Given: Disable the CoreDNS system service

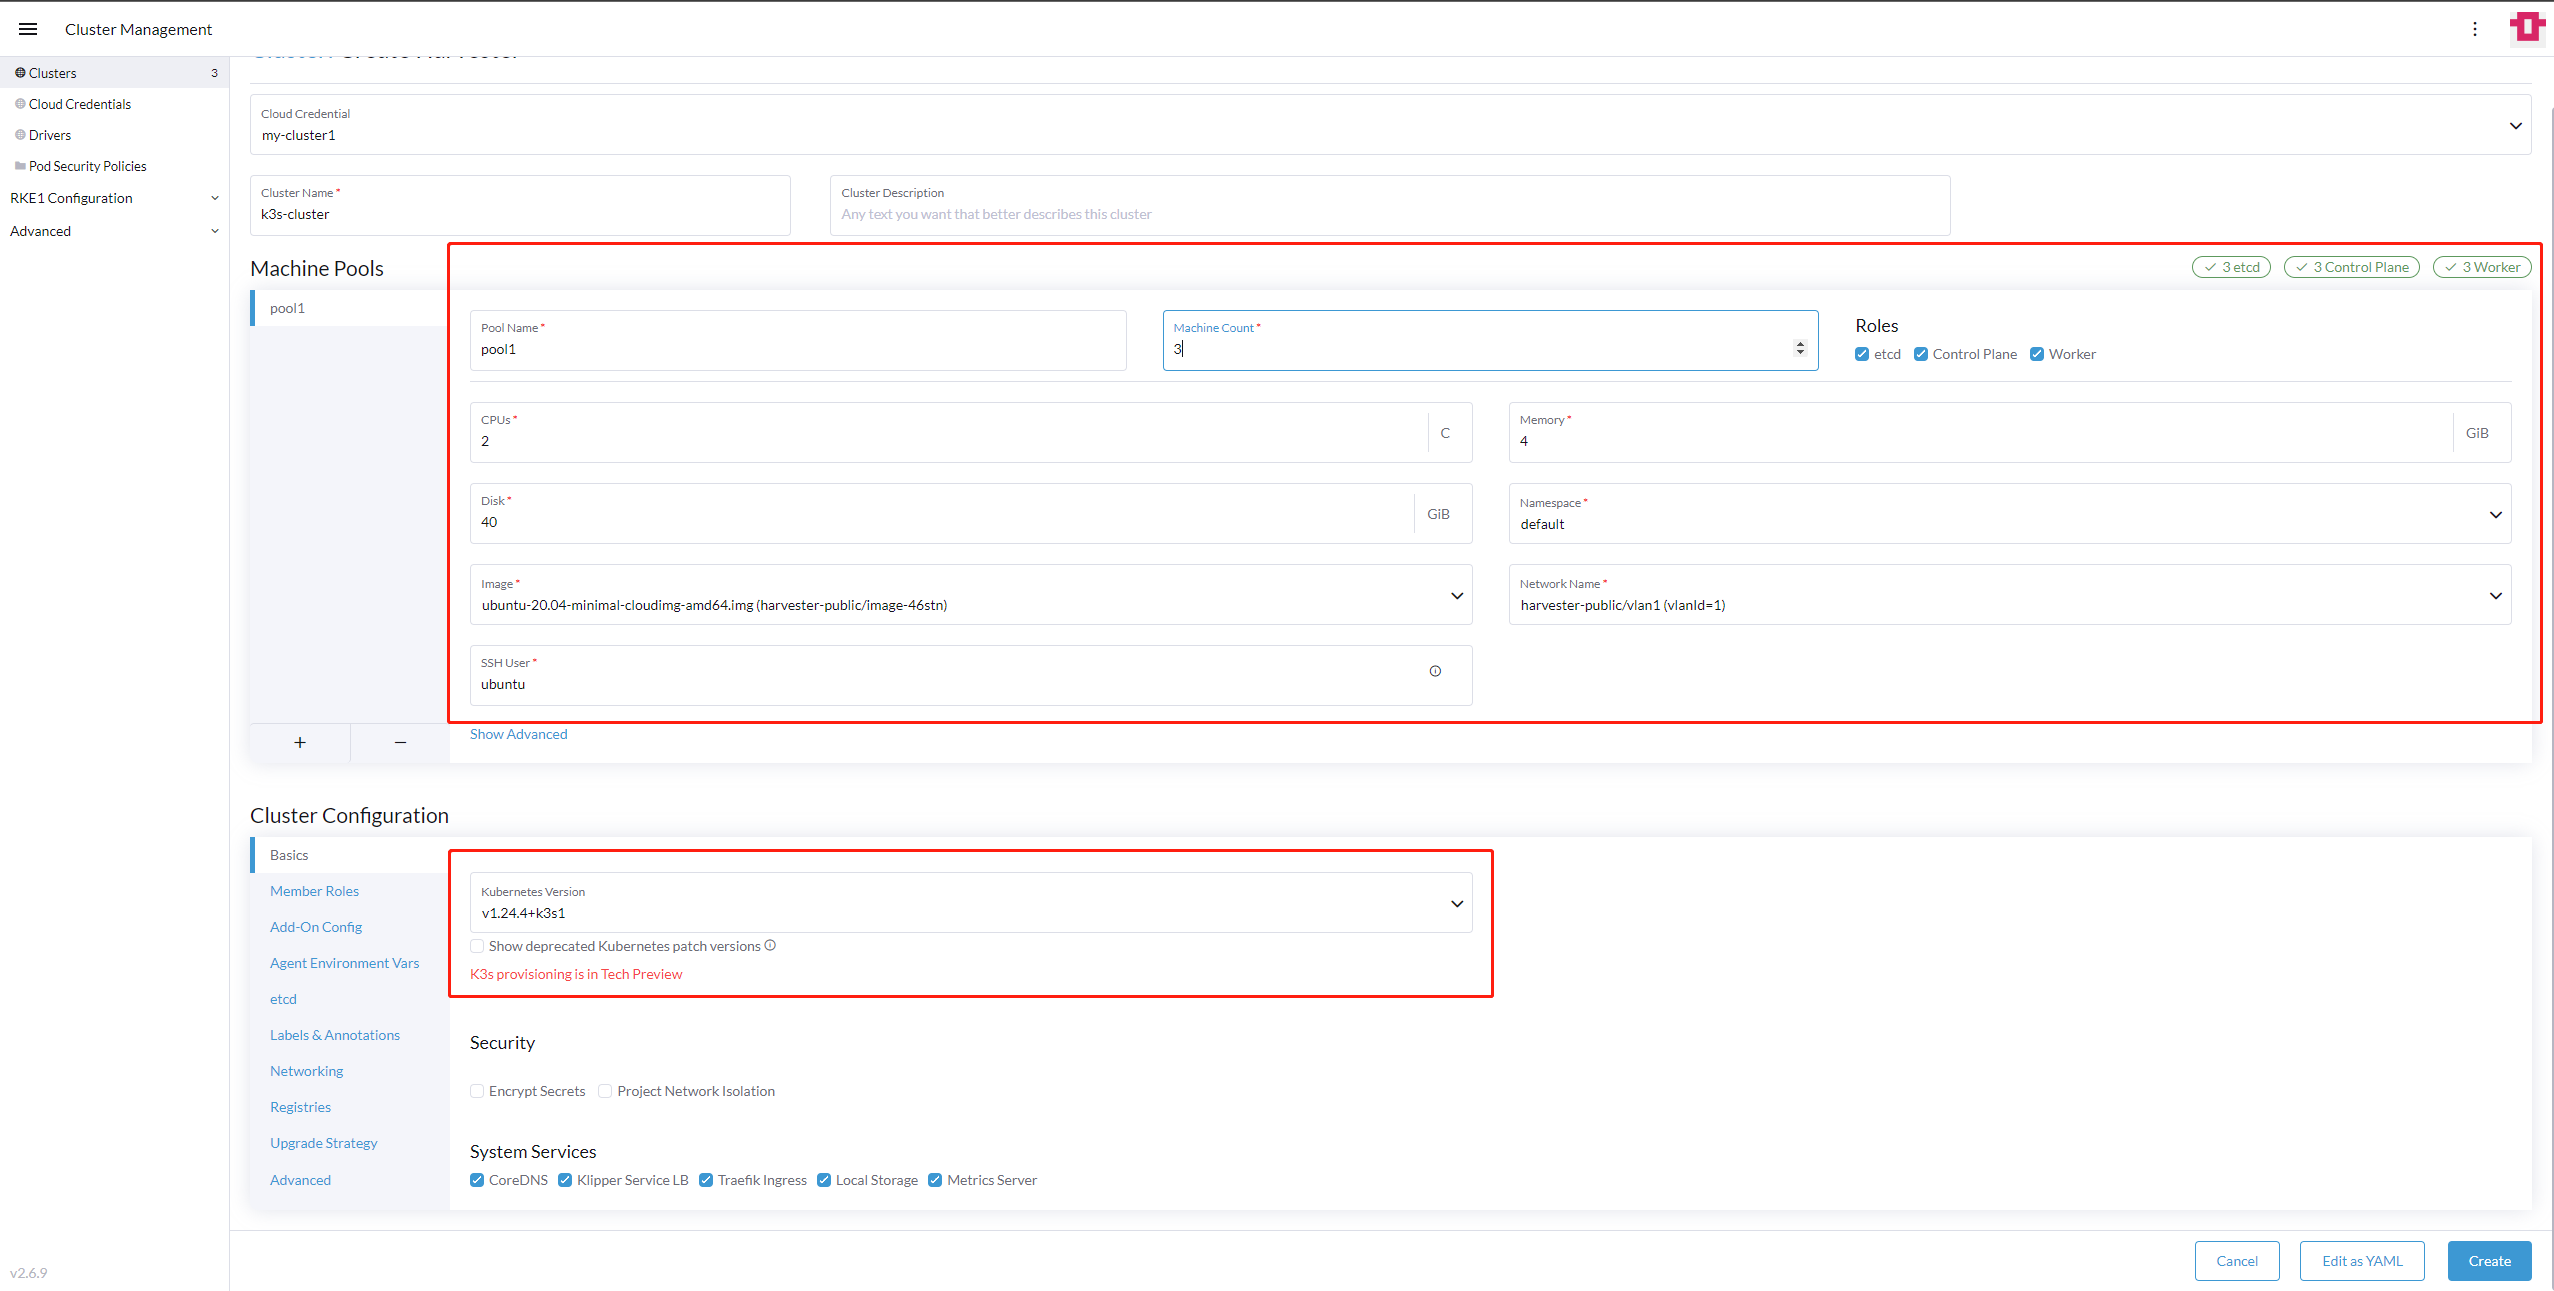Looking at the screenshot, I should [x=477, y=1180].
